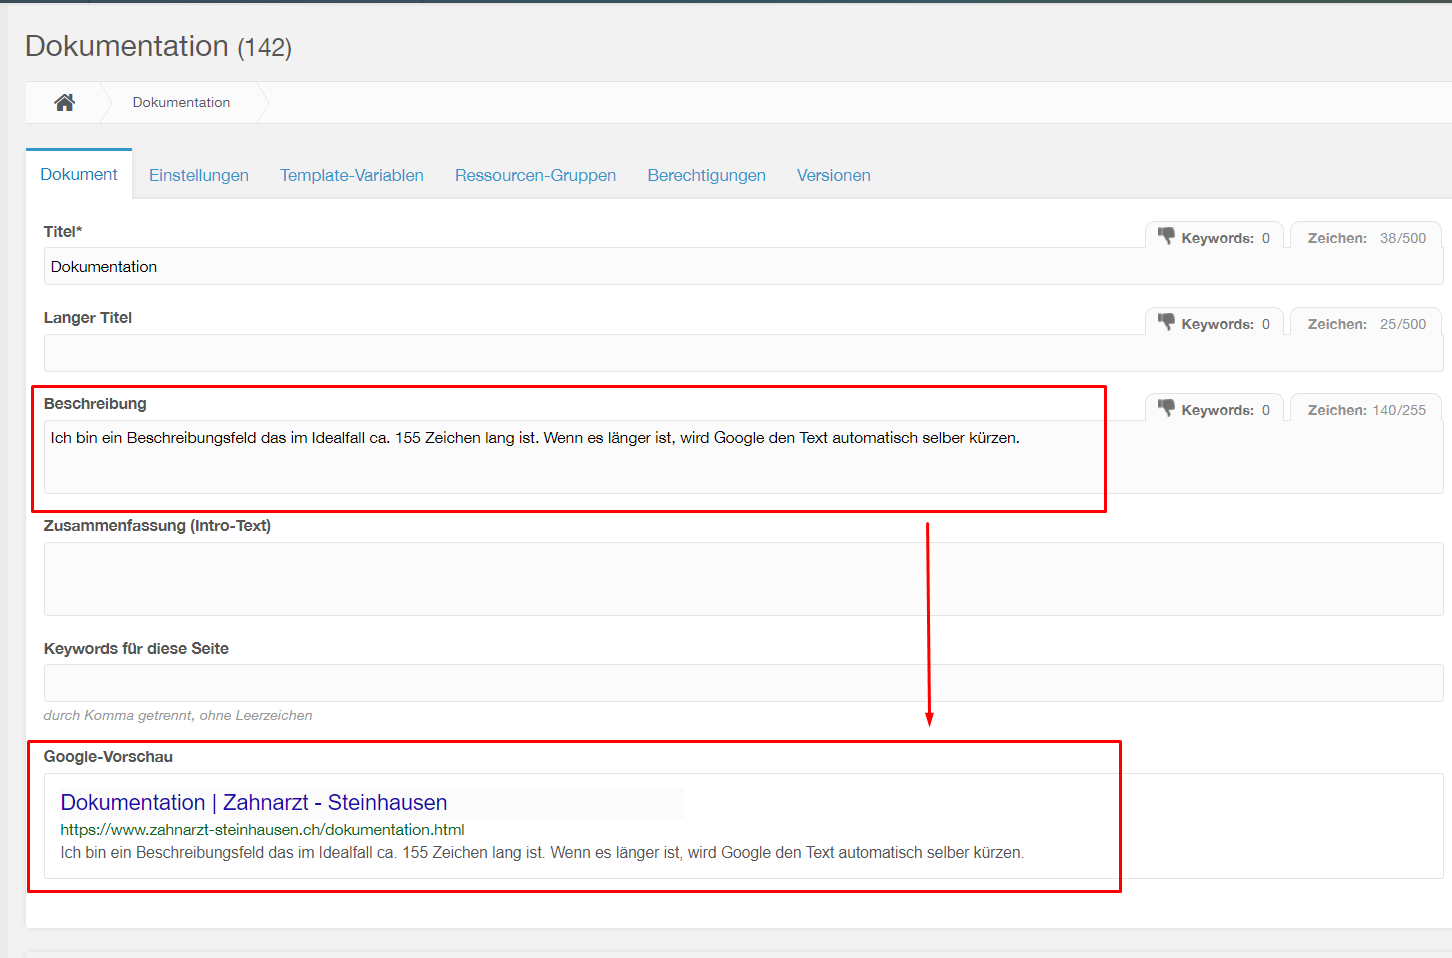Click the Beschreibung field label

[95, 403]
